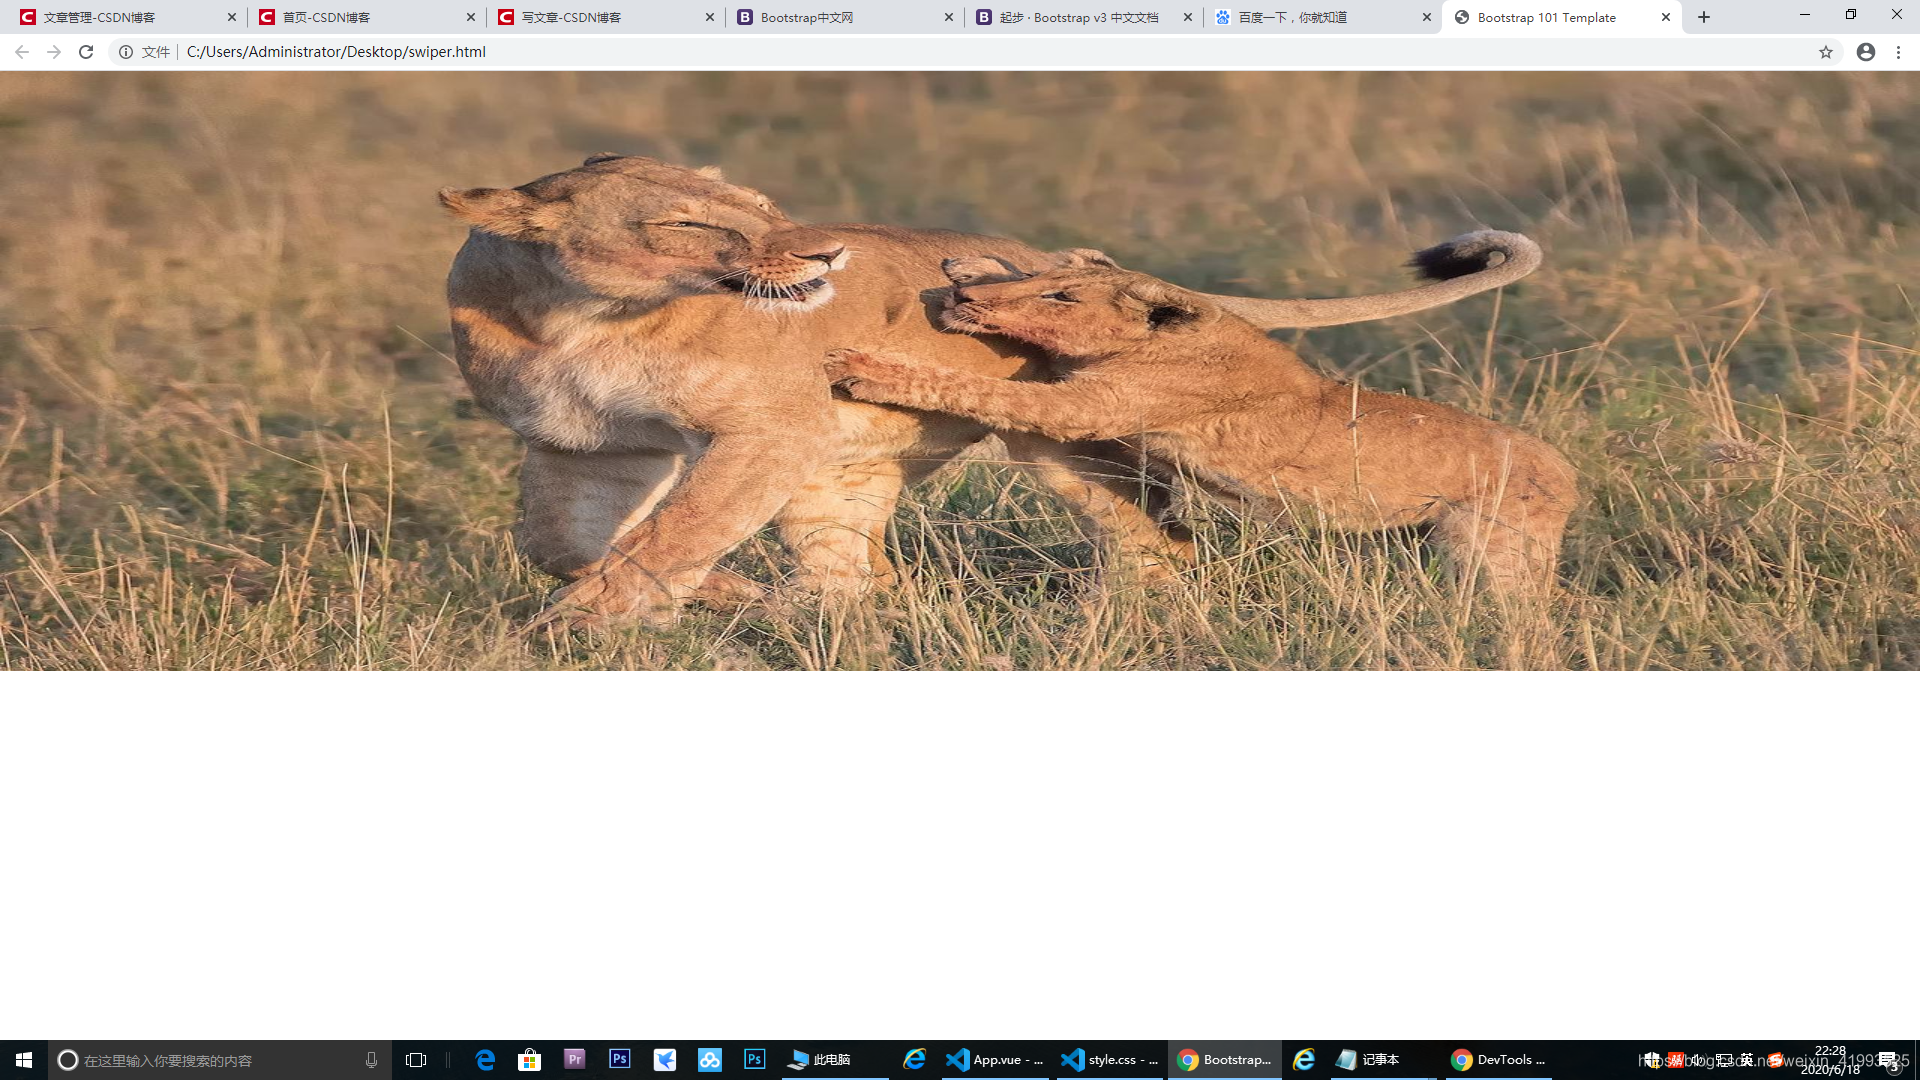
Task: Close the 首页-CSDN博客 tab
Action: pos(471,17)
